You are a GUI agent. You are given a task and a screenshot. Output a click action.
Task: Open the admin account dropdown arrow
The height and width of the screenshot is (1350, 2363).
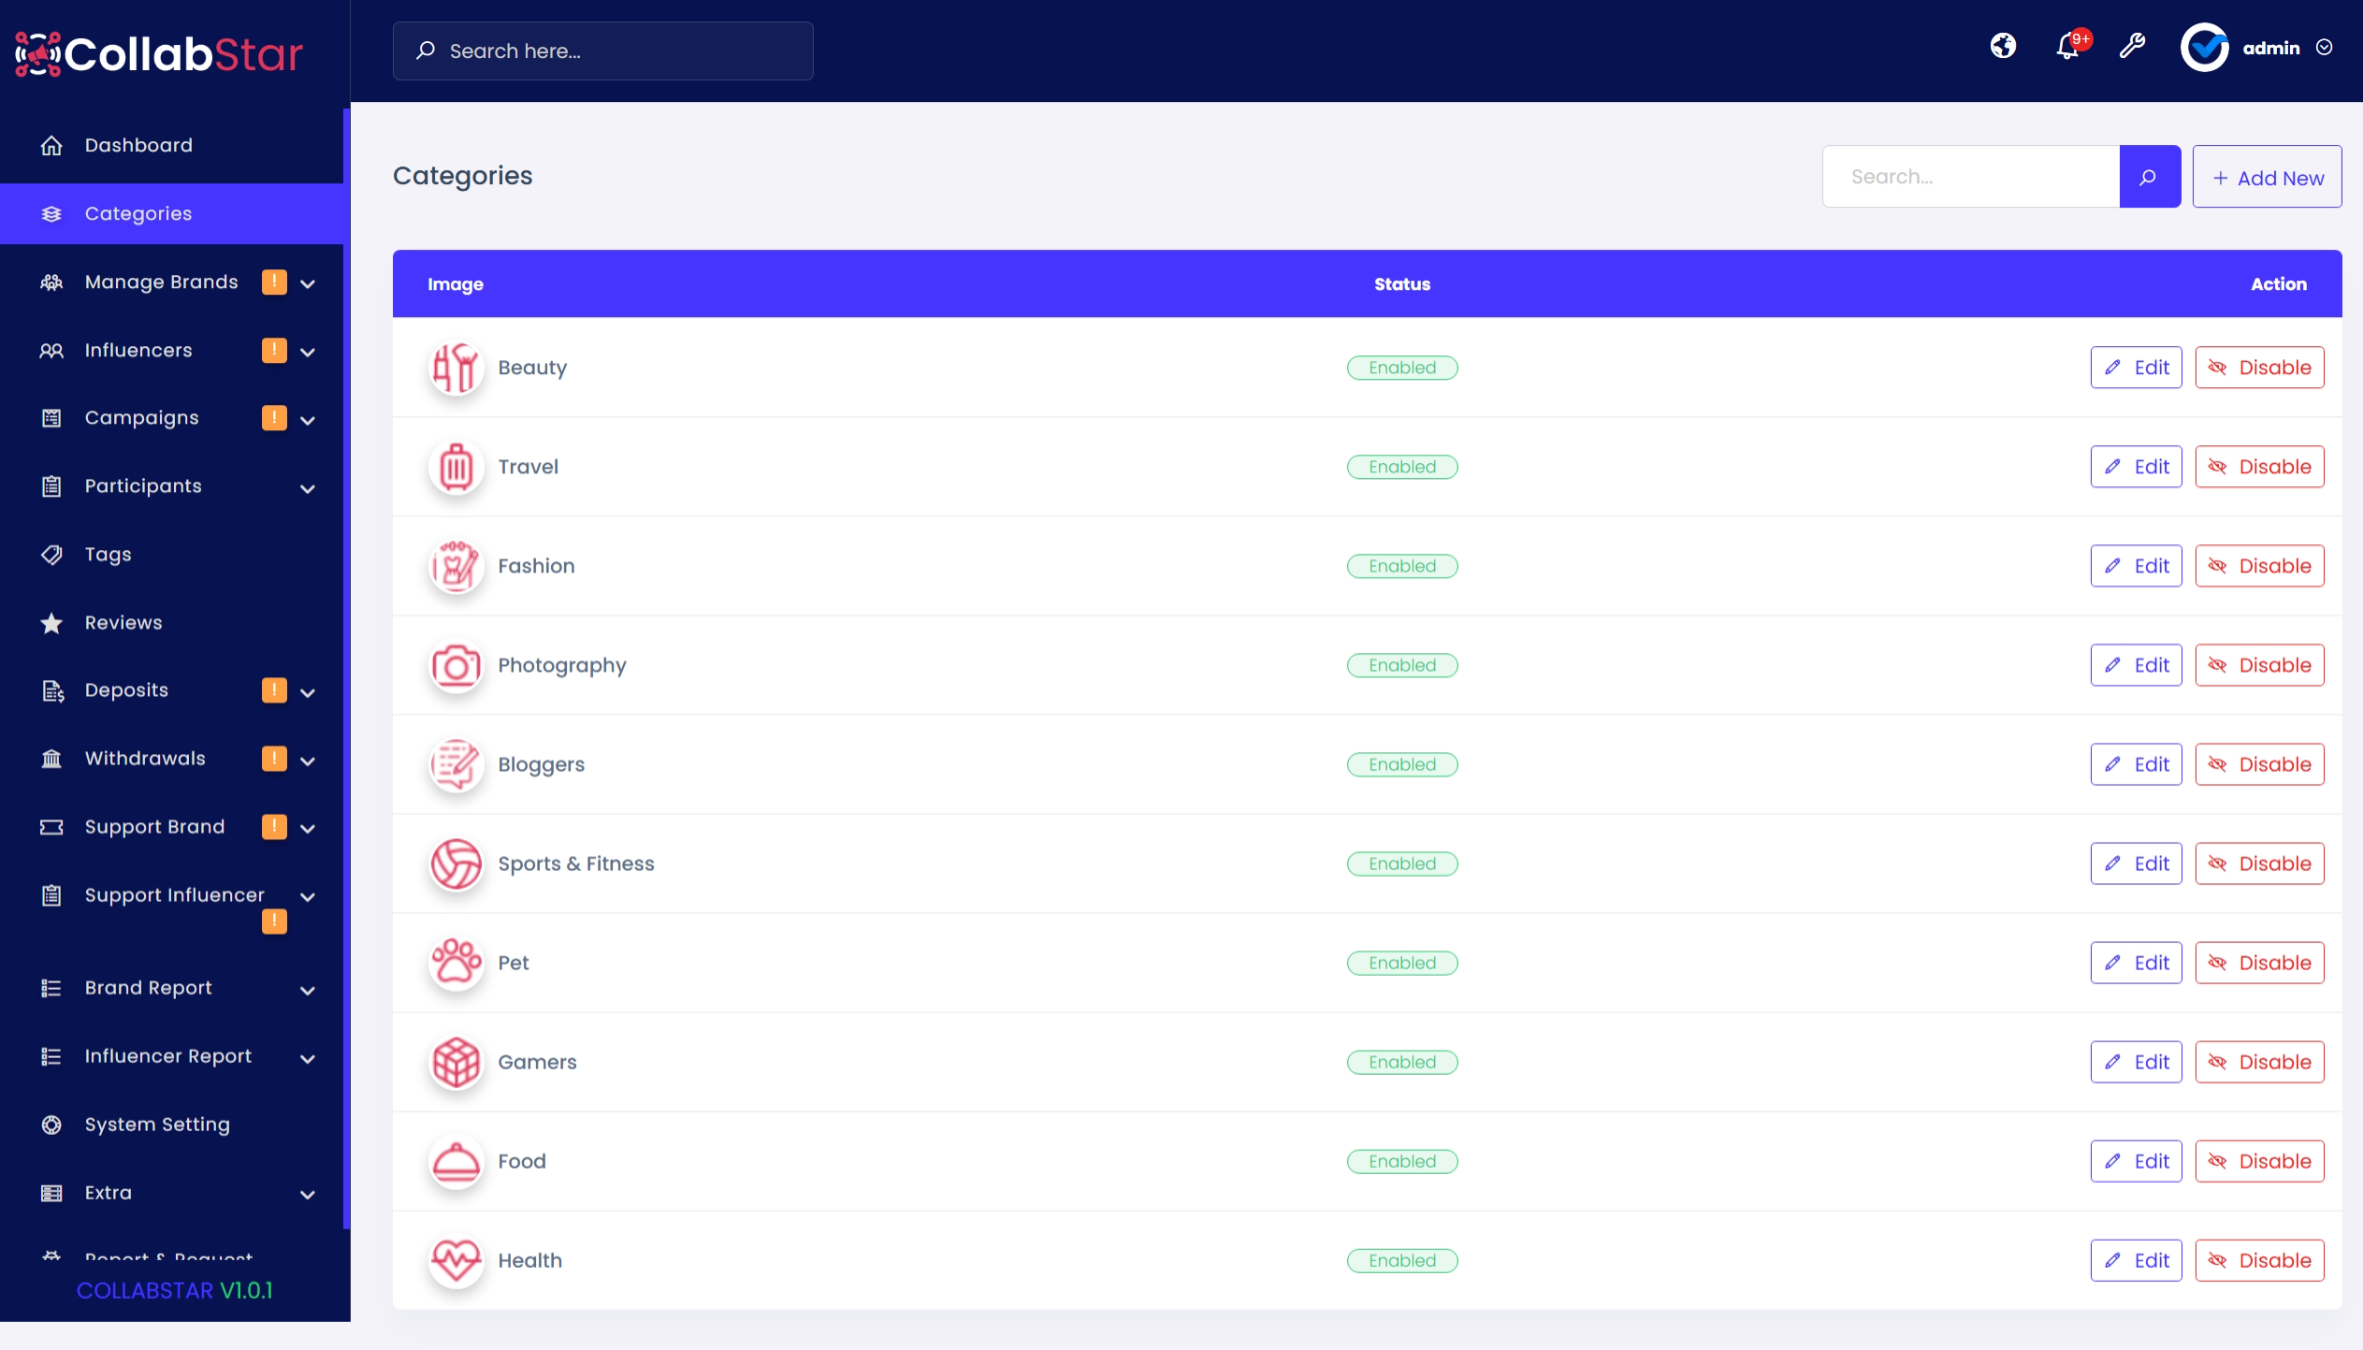2324,47
